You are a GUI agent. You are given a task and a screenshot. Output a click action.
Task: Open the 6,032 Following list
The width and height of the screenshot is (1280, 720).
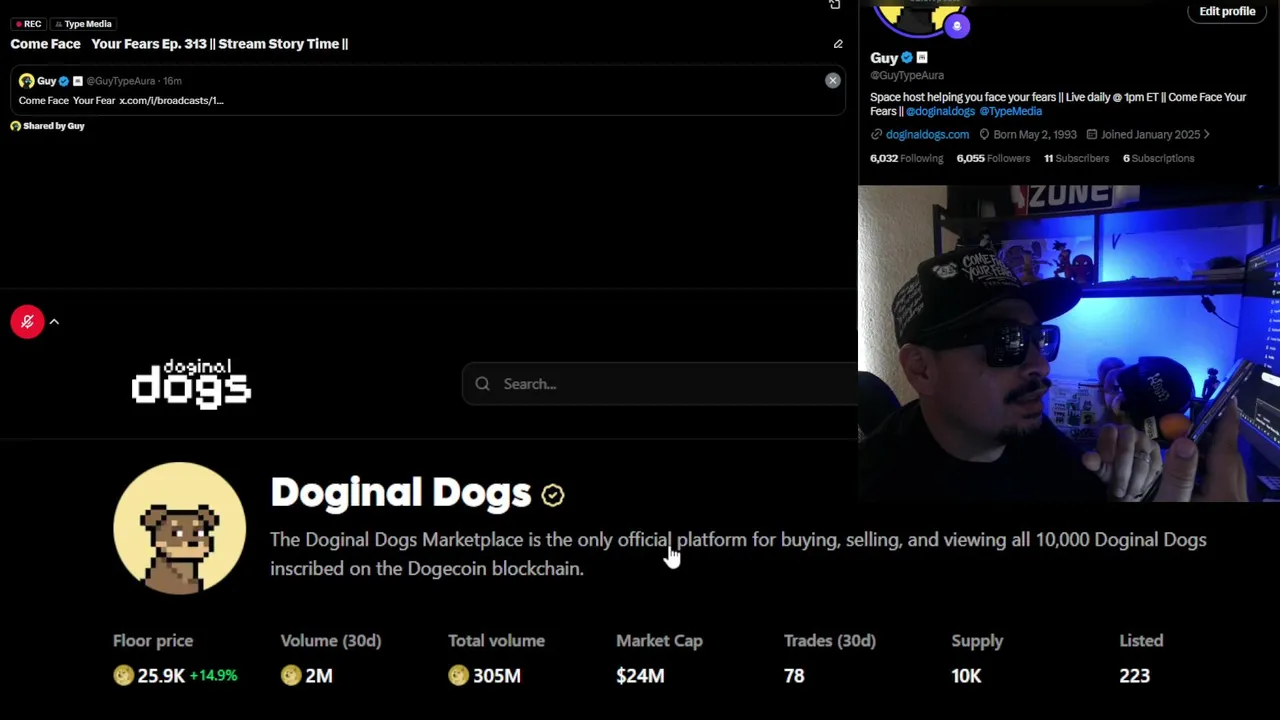(x=906, y=158)
